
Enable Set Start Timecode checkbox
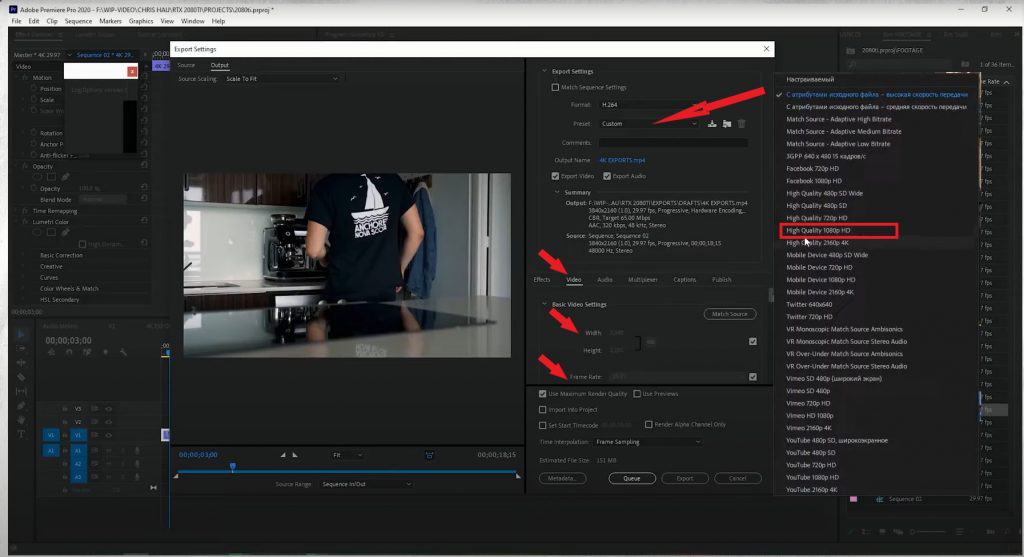[543, 425]
